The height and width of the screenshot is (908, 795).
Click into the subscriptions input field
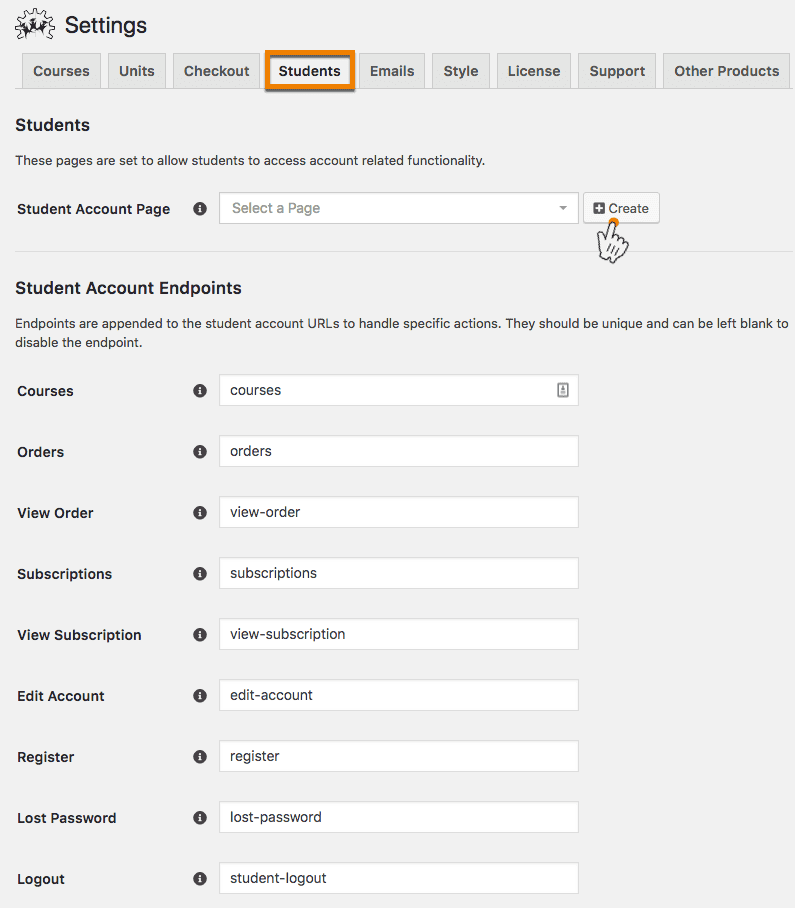point(399,573)
